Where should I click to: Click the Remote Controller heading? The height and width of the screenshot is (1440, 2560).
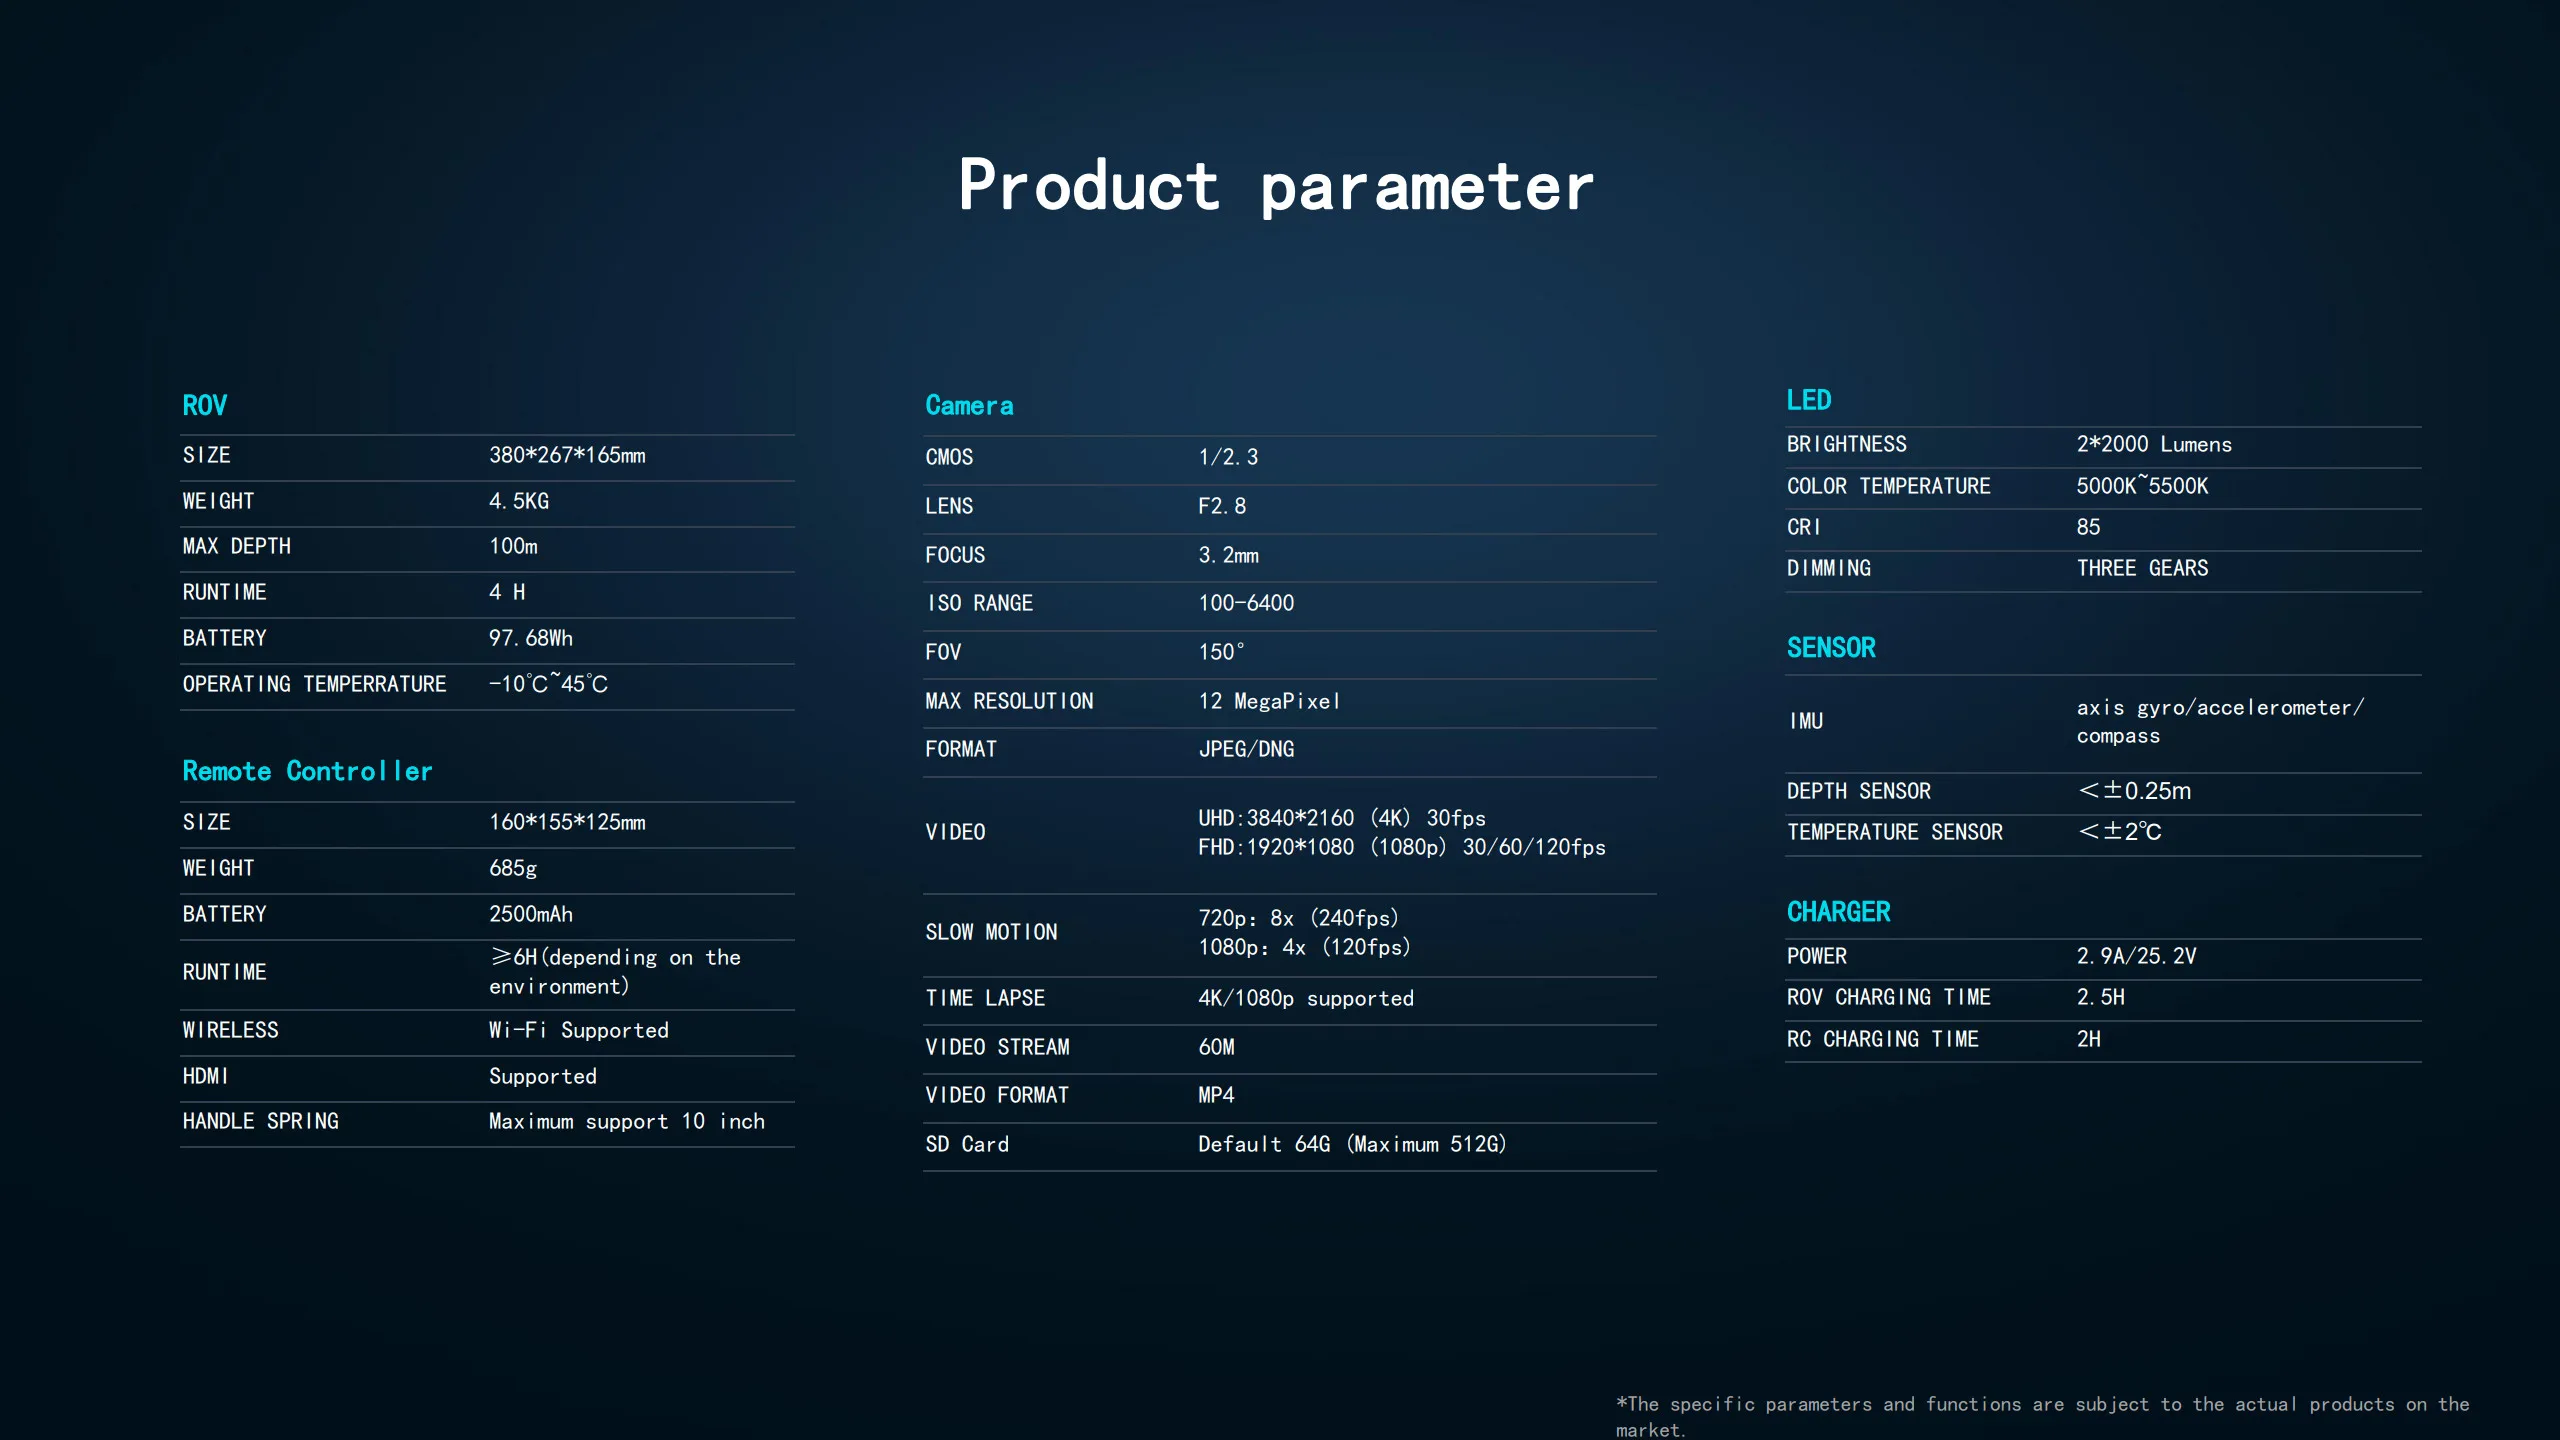click(x=307, y=771)
